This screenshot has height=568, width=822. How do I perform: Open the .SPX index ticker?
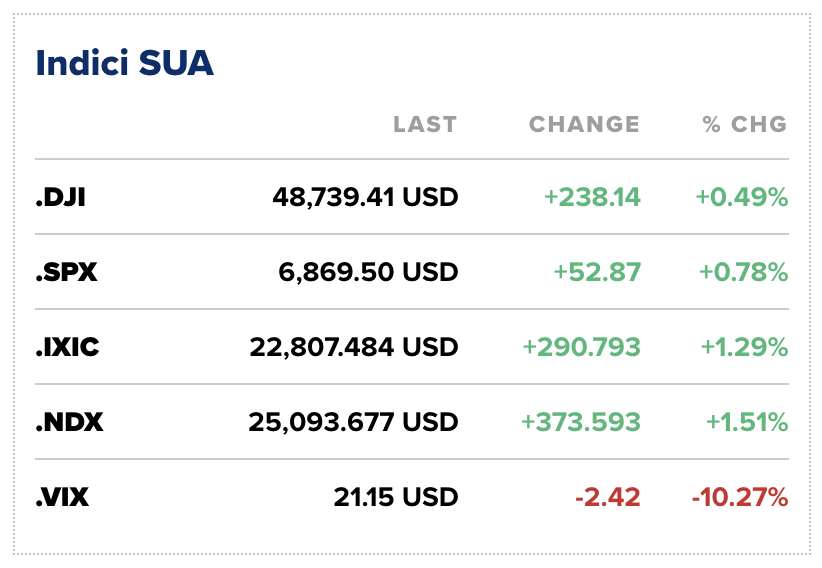66,272
